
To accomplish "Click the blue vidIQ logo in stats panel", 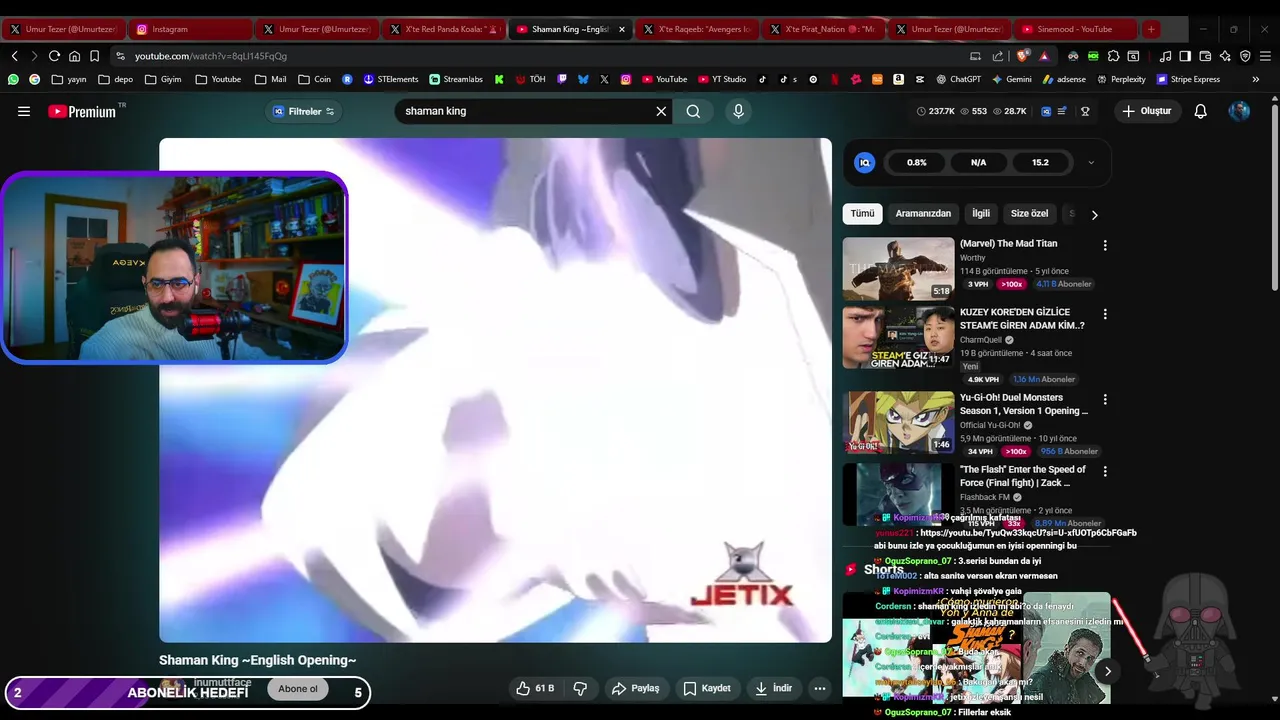I will click(x=865, y=162).
